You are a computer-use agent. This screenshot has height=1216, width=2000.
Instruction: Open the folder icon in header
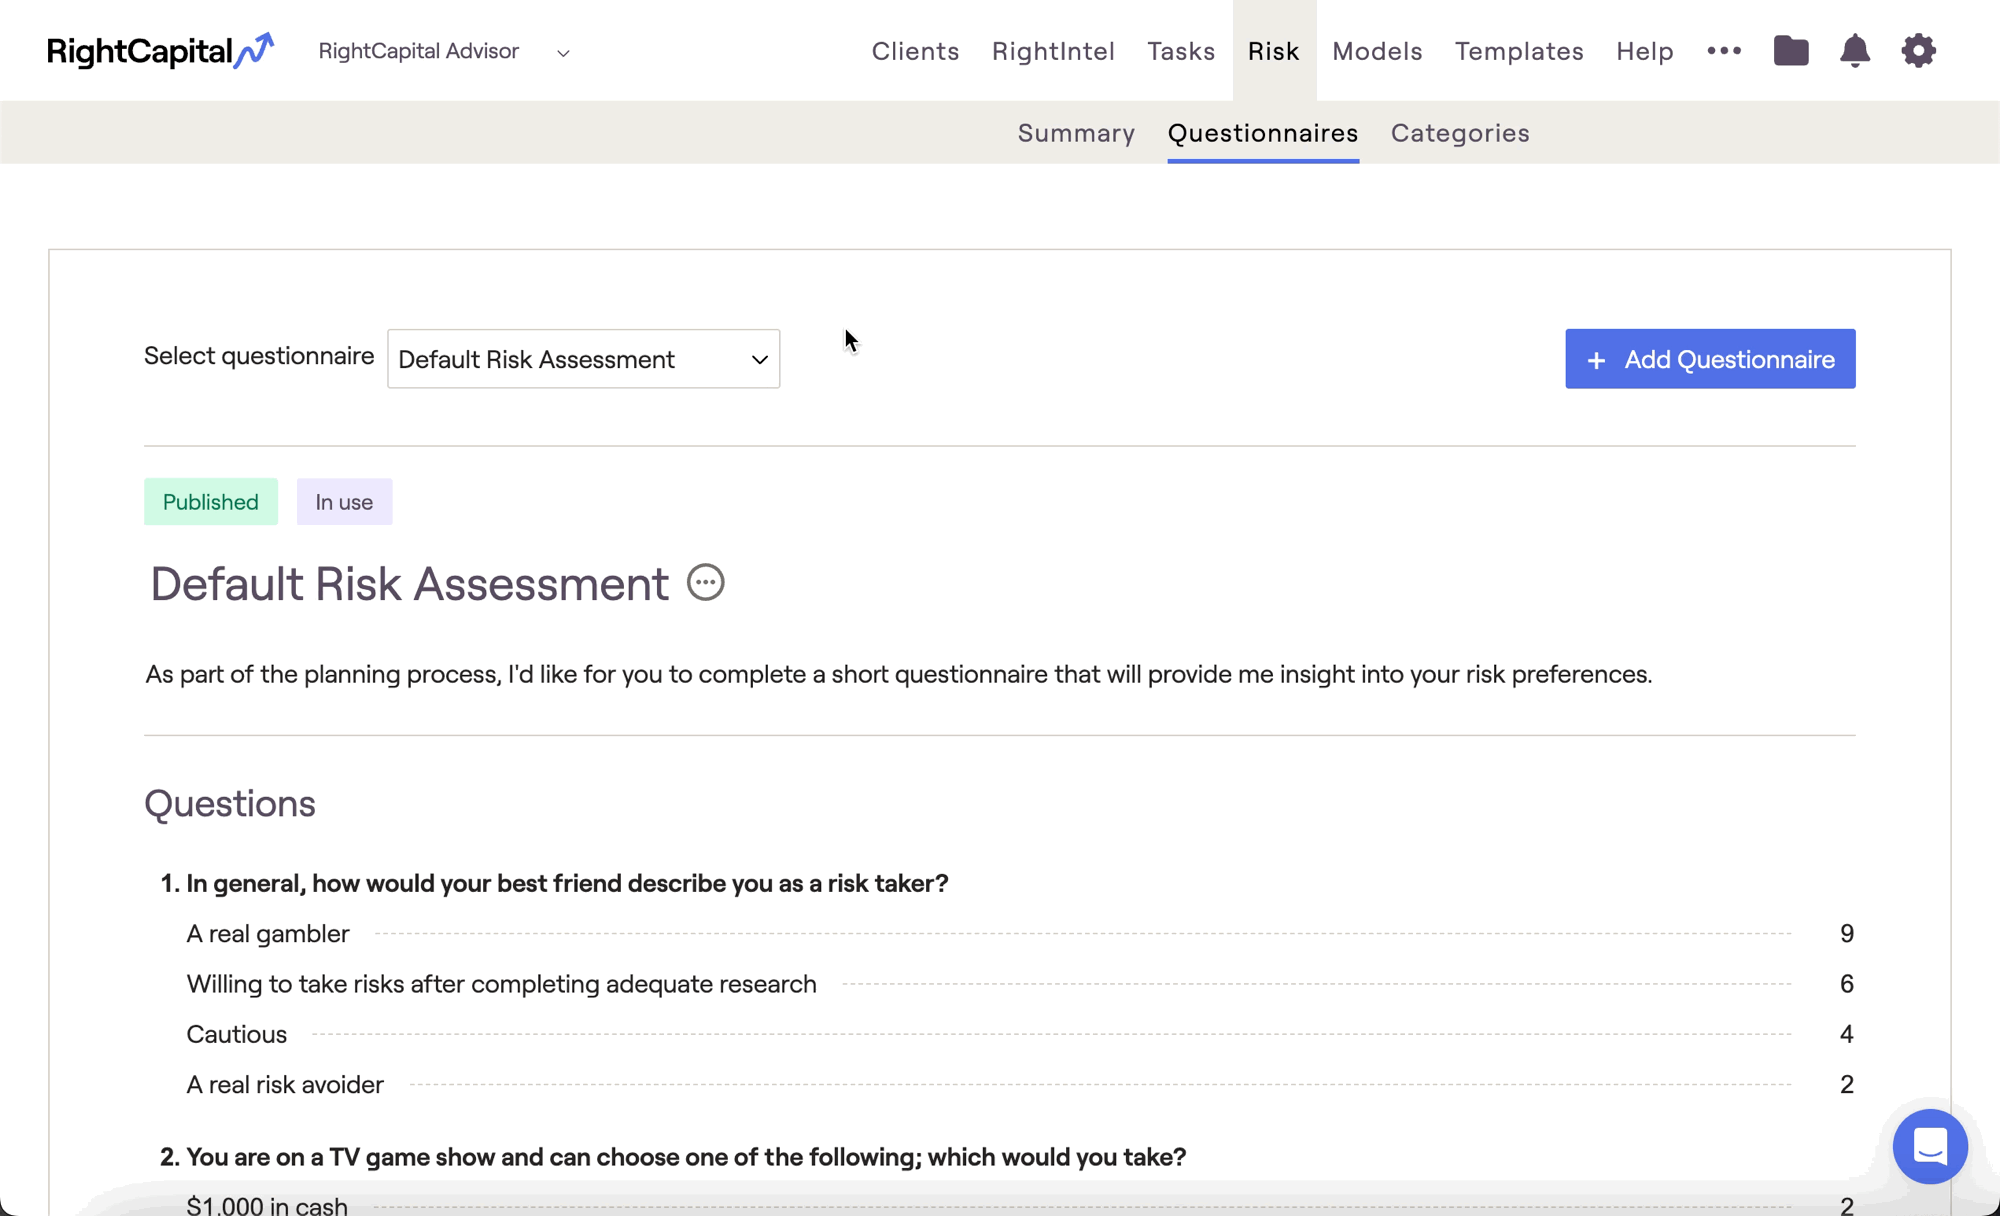[1791, 50]
